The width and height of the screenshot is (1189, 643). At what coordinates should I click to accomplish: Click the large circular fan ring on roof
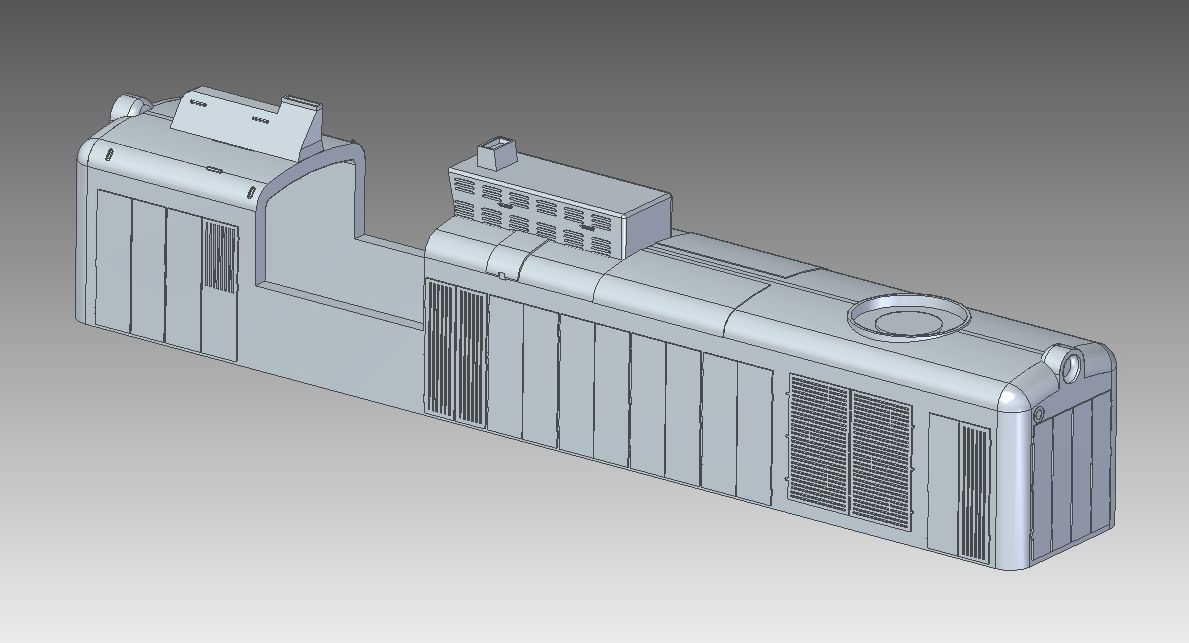click(908, 318)
